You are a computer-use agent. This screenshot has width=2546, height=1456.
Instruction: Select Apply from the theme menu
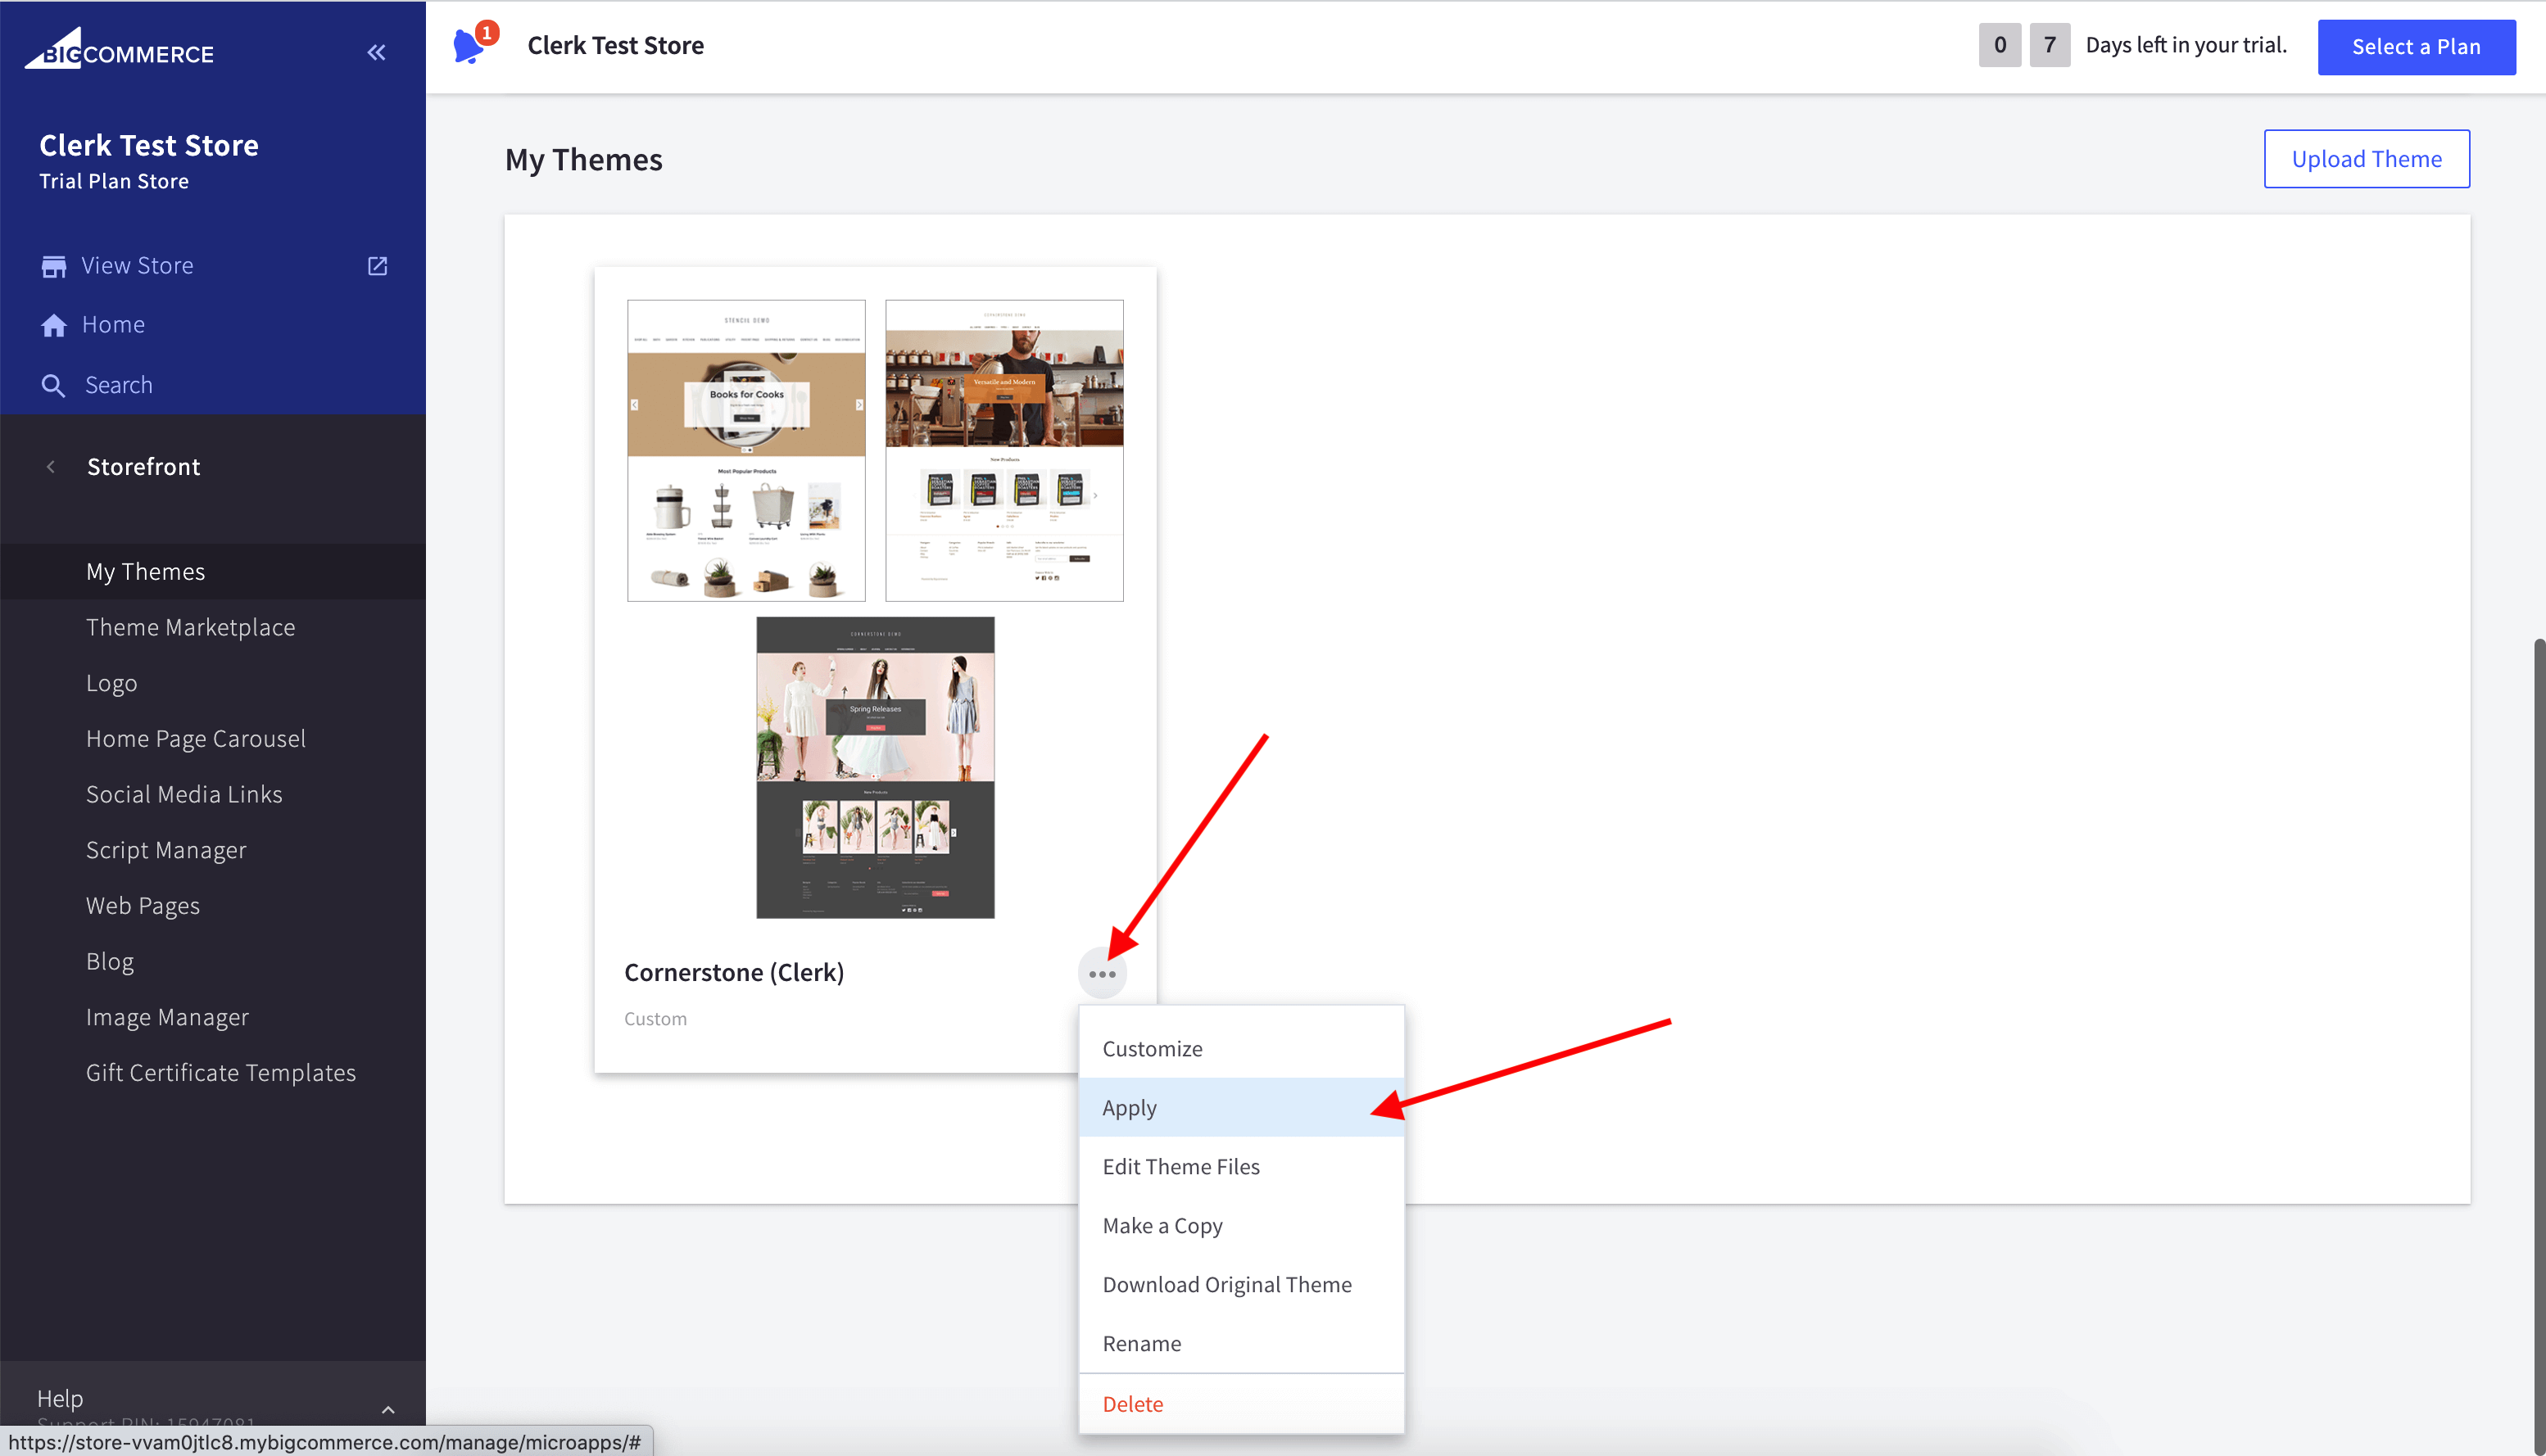1130,1107
